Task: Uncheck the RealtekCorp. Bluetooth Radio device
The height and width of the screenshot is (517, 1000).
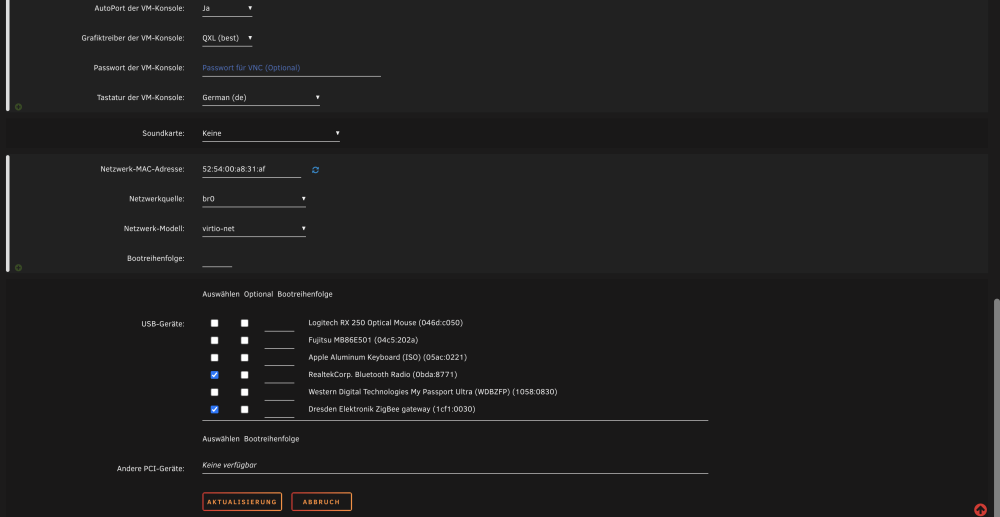Action: coord(214,375)
